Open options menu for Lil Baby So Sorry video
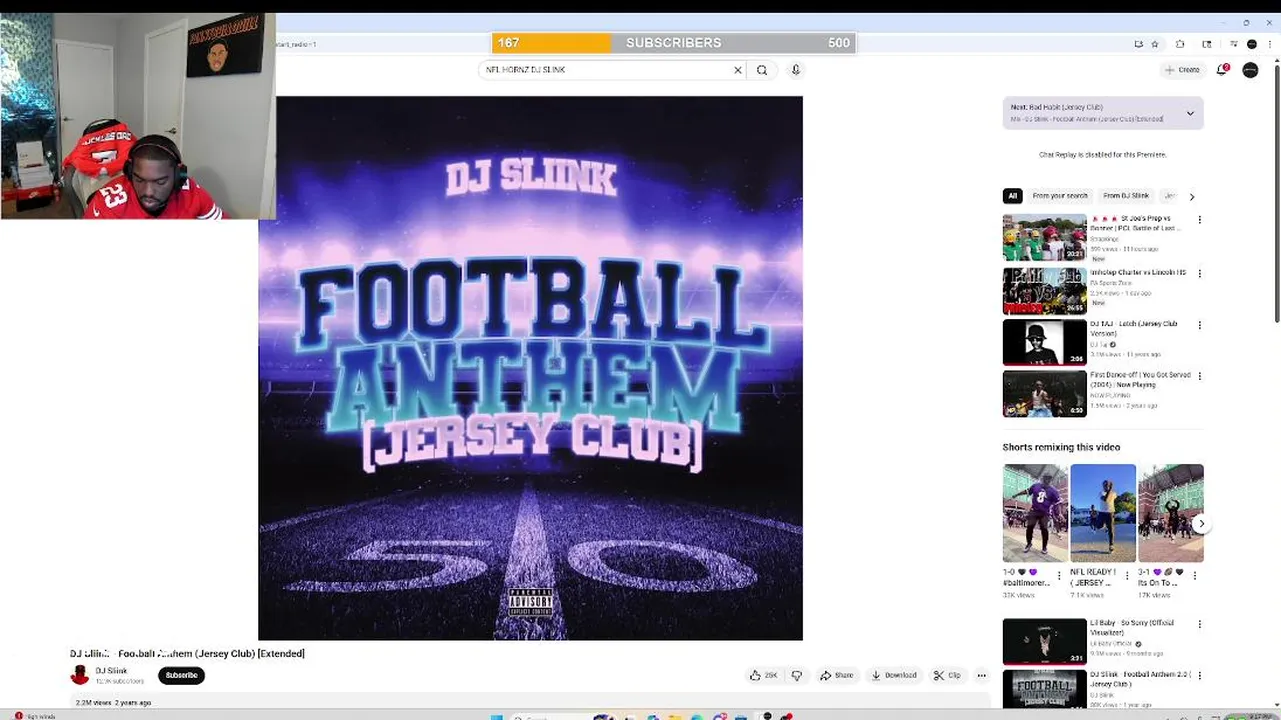 pos(1199,624)
